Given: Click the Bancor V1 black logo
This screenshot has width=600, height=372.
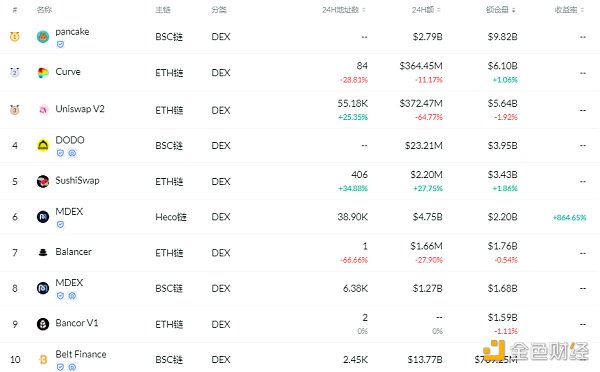Looking at the screenshot, I should pyautogui.click(x=43, y=324).
